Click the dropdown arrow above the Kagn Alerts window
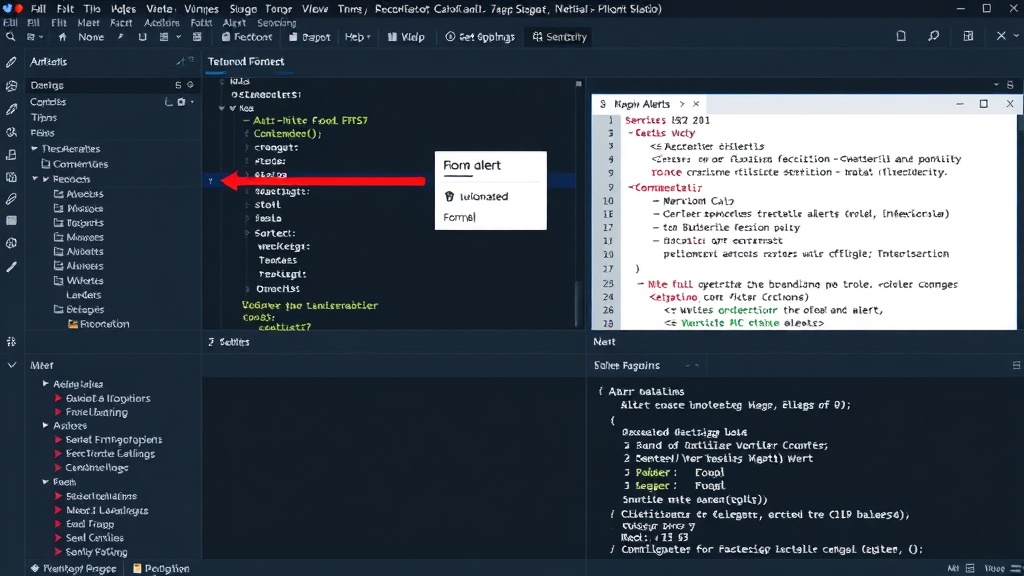 (x=996, y=85)
